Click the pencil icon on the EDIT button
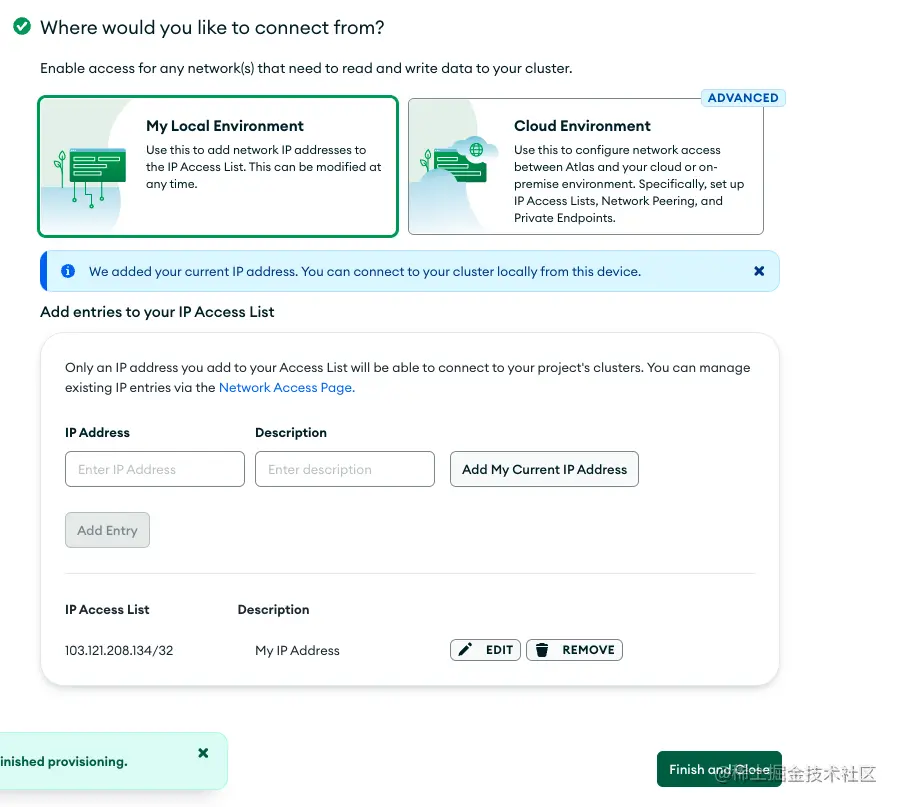Image resolution: width=899 pixels, height=807 pixels. [465, 649]
